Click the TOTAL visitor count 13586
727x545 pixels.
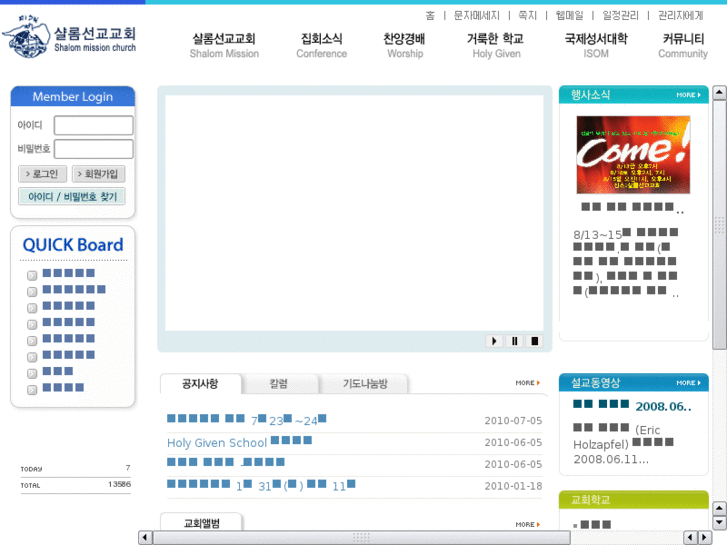[120, 484]
